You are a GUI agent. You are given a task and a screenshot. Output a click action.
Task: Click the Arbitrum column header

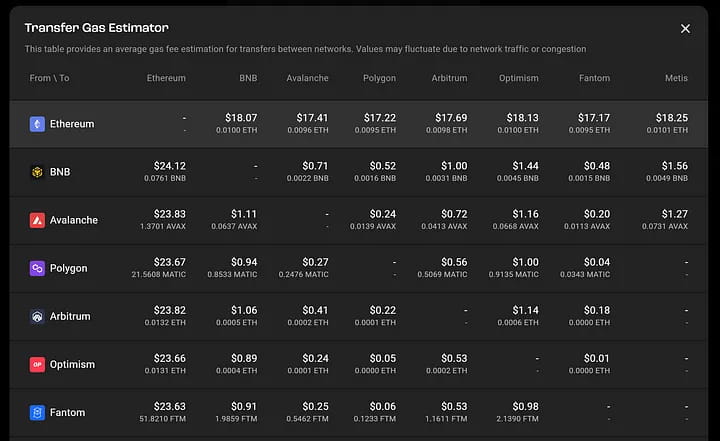[x=449, y=78]
